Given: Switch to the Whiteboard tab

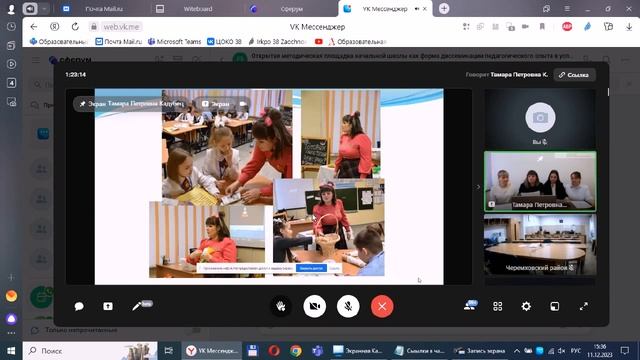Looking at the screenshot, I should click(x=198, y=9).
